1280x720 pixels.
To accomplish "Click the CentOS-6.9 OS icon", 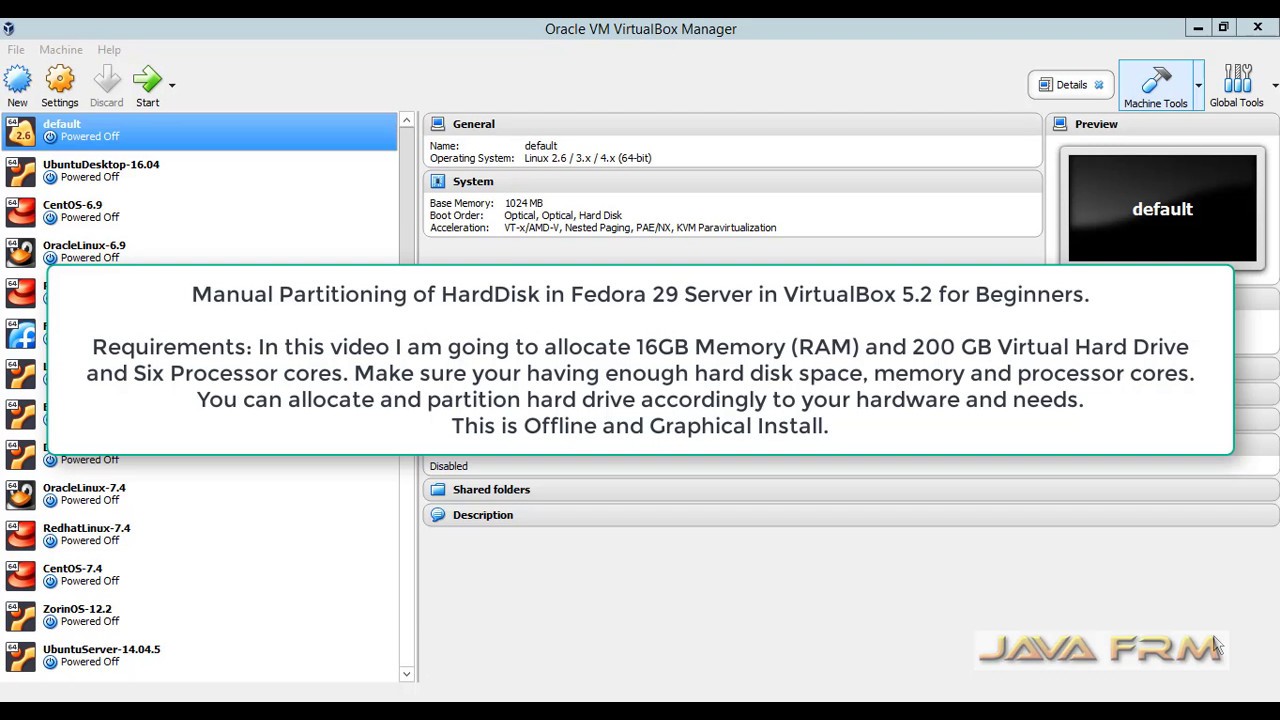I will 20,211.
